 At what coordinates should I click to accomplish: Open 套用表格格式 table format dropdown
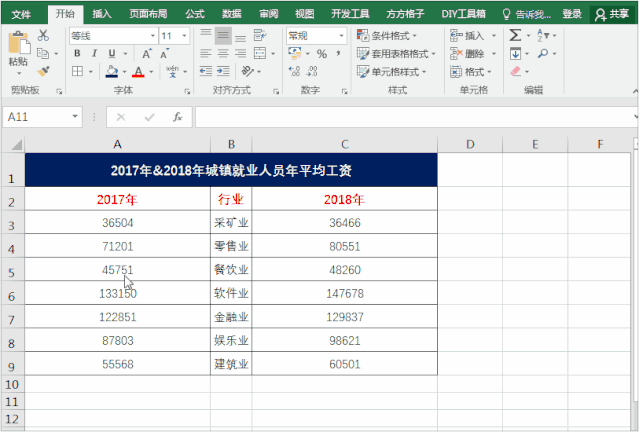click(x=396, y=53)
